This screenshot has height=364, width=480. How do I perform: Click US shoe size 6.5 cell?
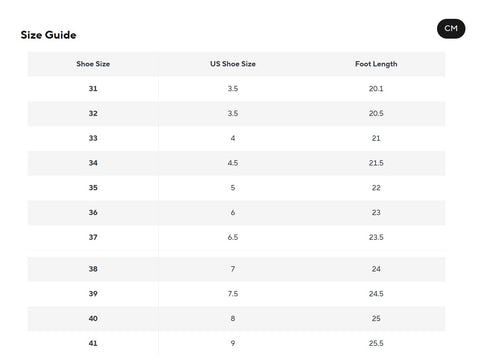point(233,237)
